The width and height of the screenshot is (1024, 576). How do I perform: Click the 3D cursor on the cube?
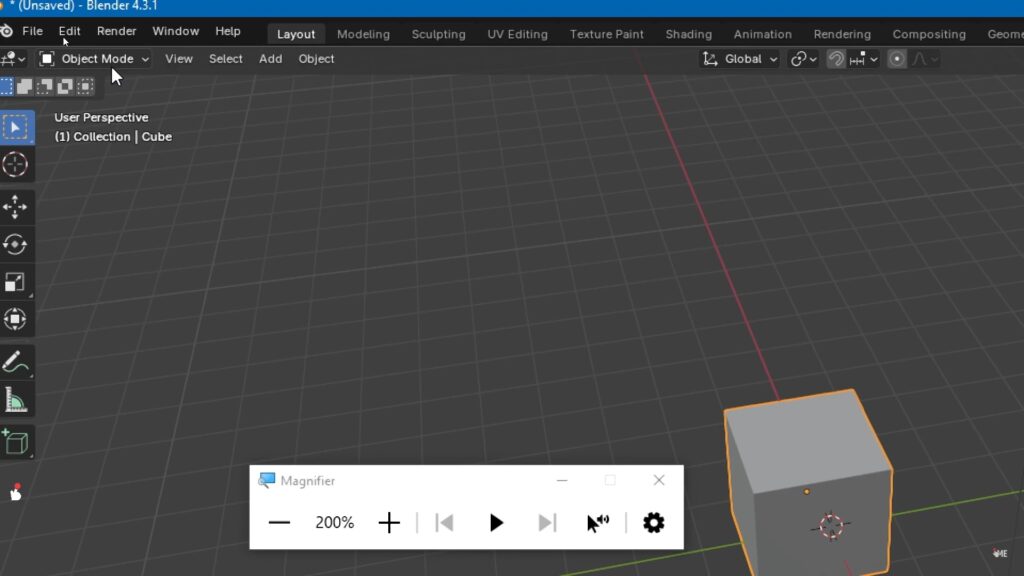[831, 526]
